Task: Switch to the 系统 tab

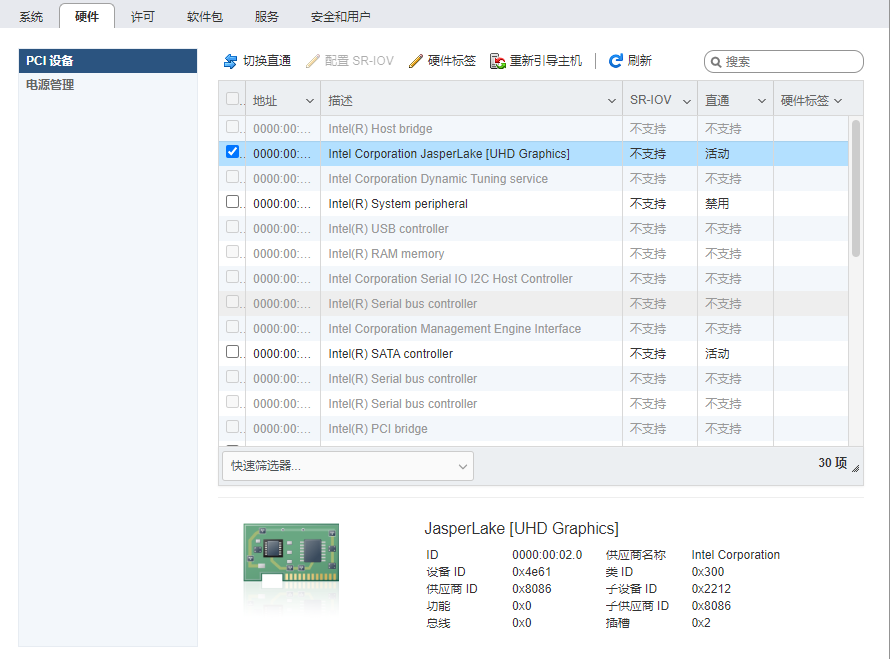Action: pyautogui.click(x=29, y=15)
